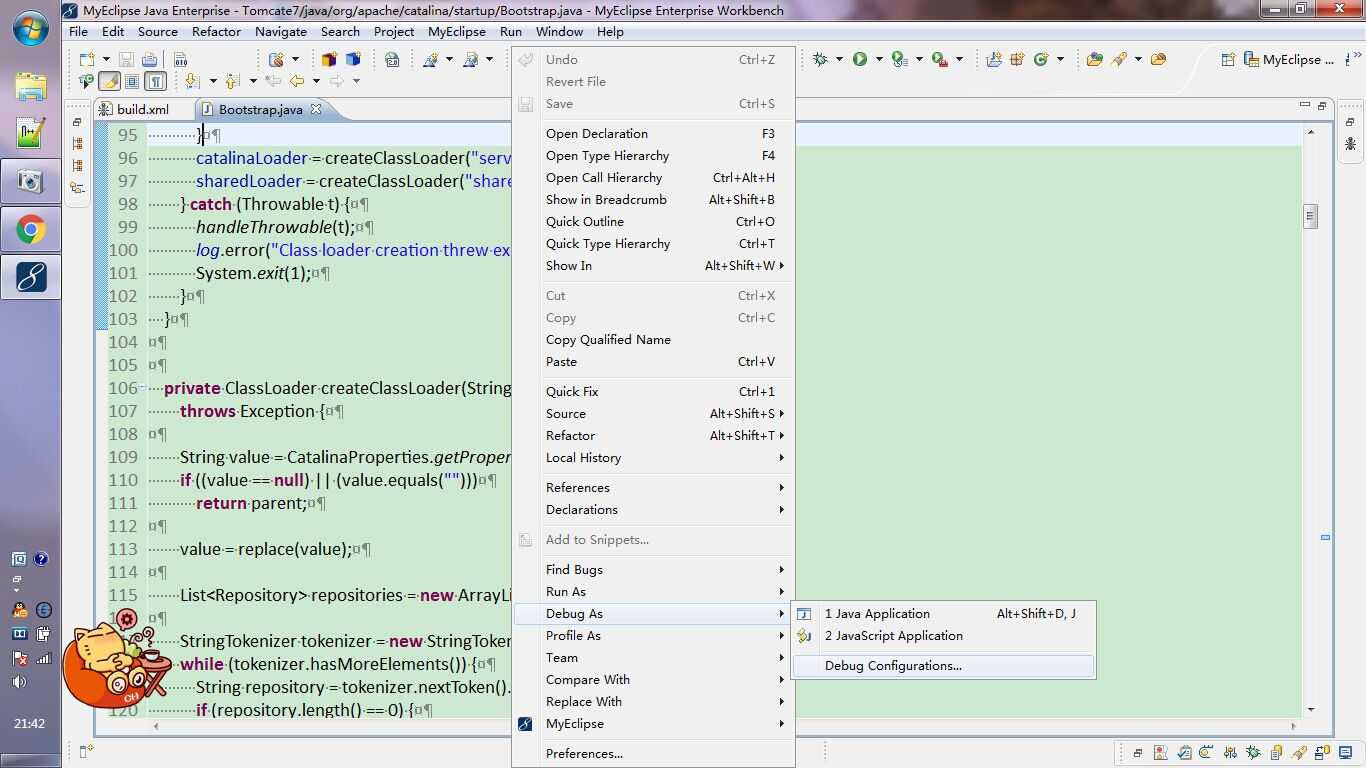
Task: Click Preferences... in context menu
Action: (654, 754)
